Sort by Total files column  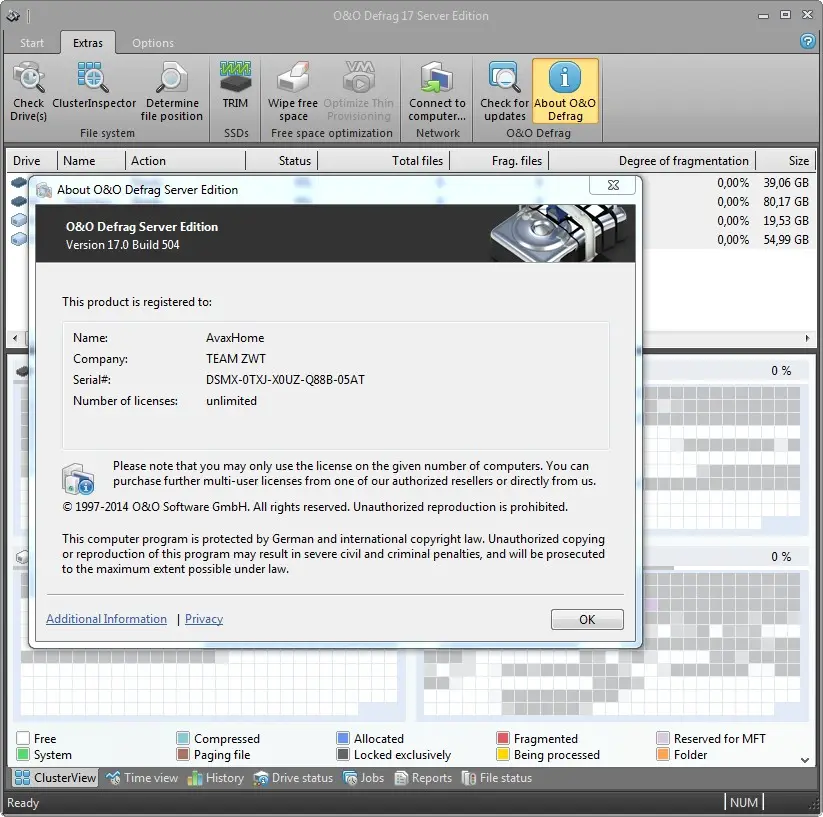point(383,161)
